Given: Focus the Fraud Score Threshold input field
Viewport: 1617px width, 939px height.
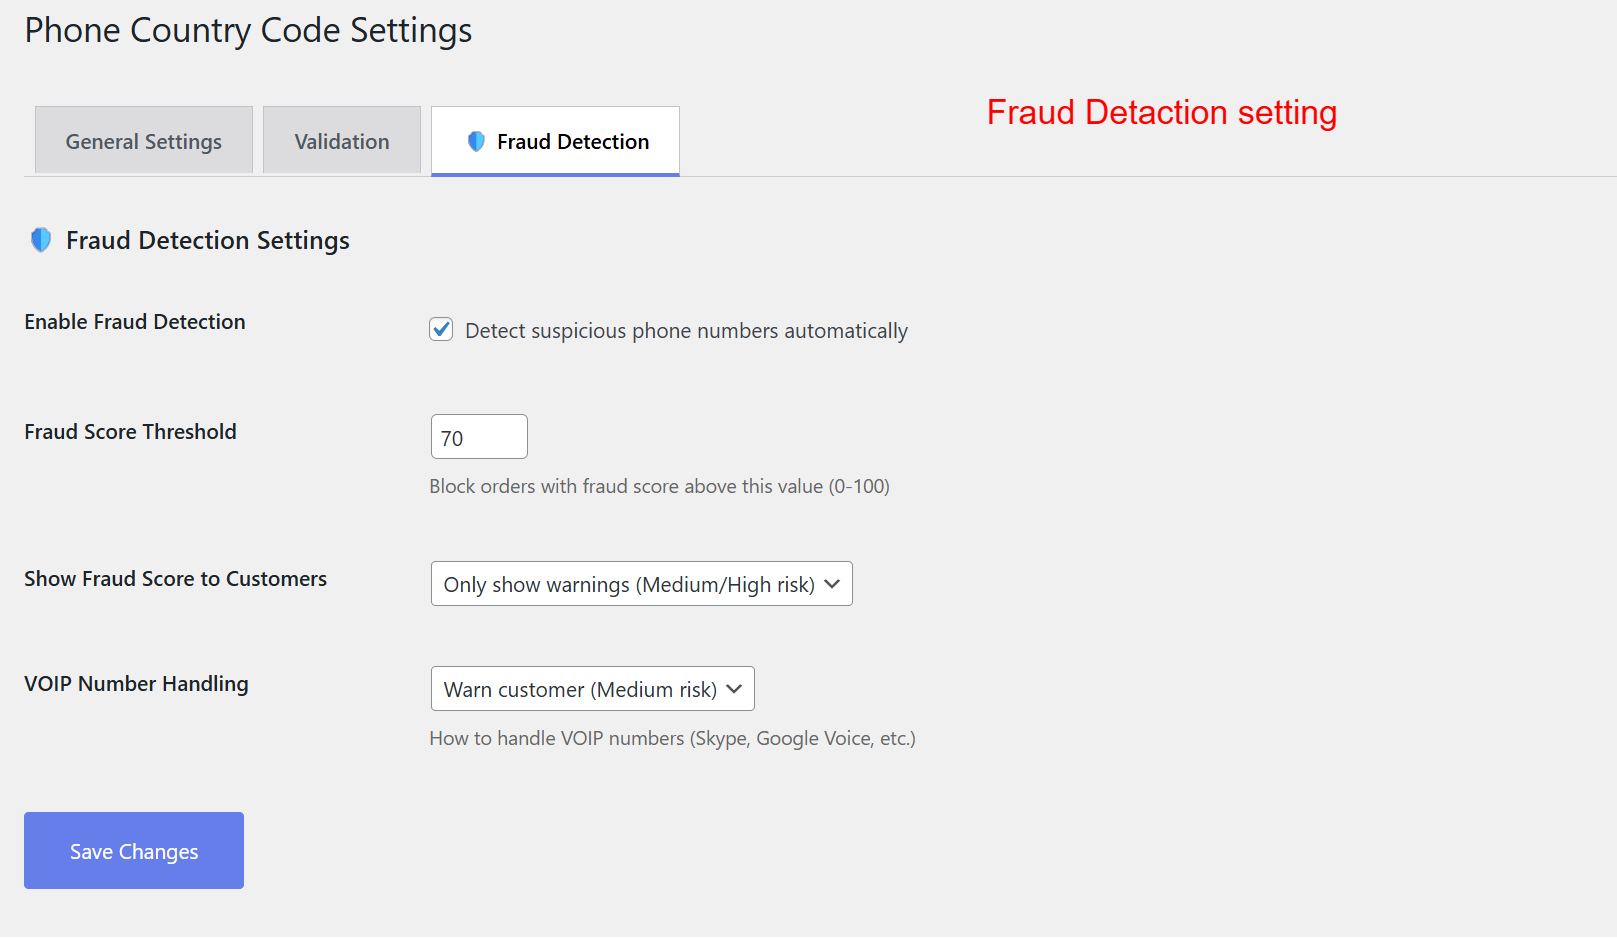Looking at the screenshot, I should [x=479, y=437].
